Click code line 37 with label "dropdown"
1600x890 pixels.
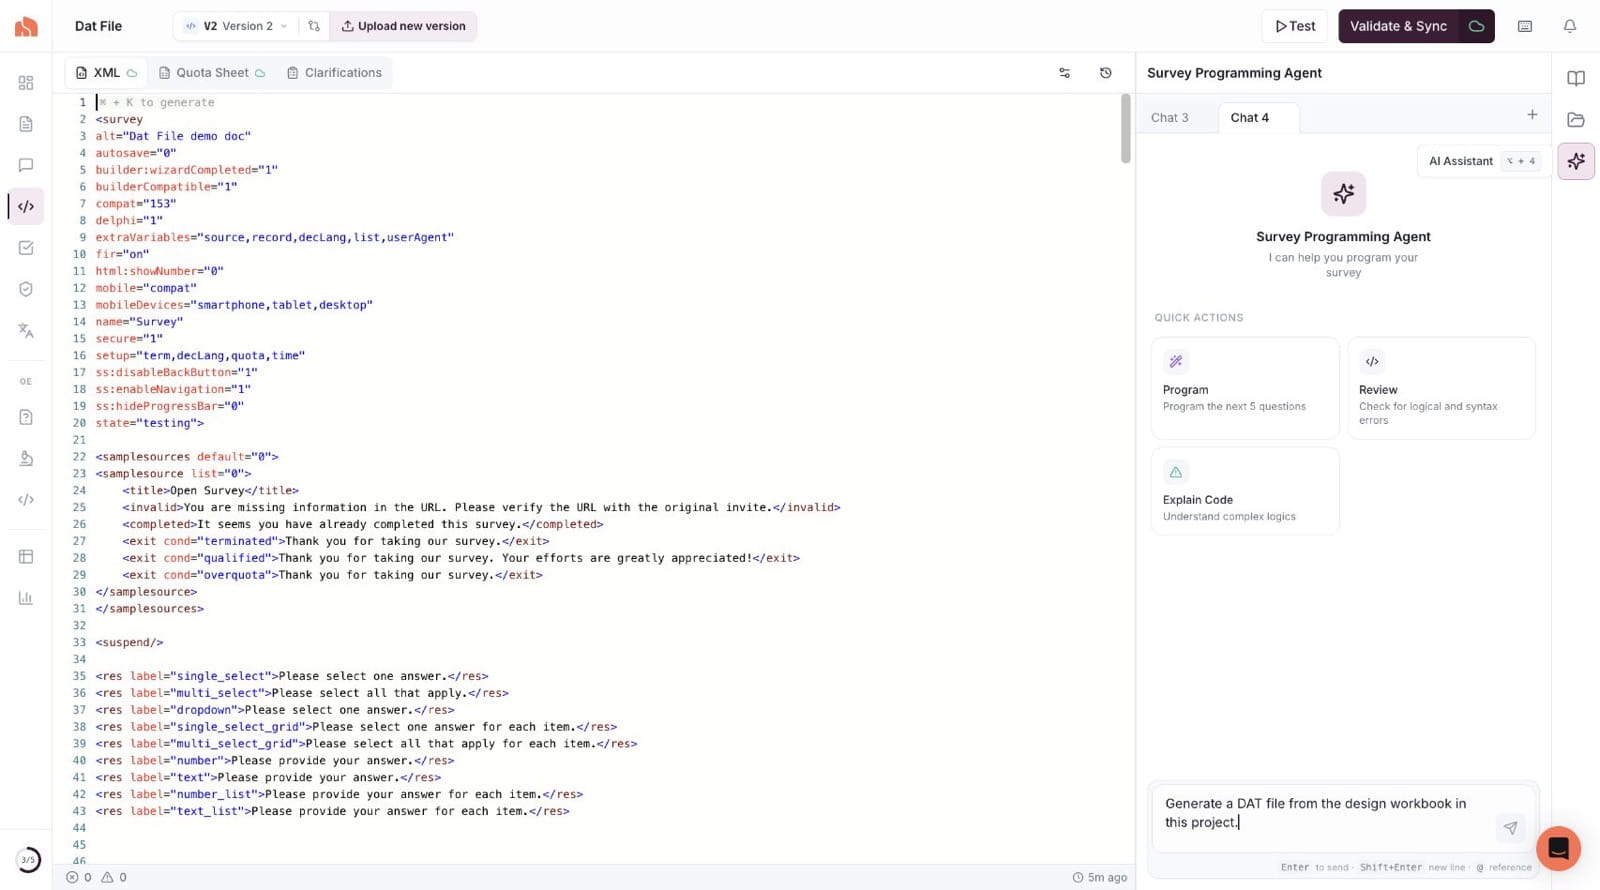(x=275, y=710)
